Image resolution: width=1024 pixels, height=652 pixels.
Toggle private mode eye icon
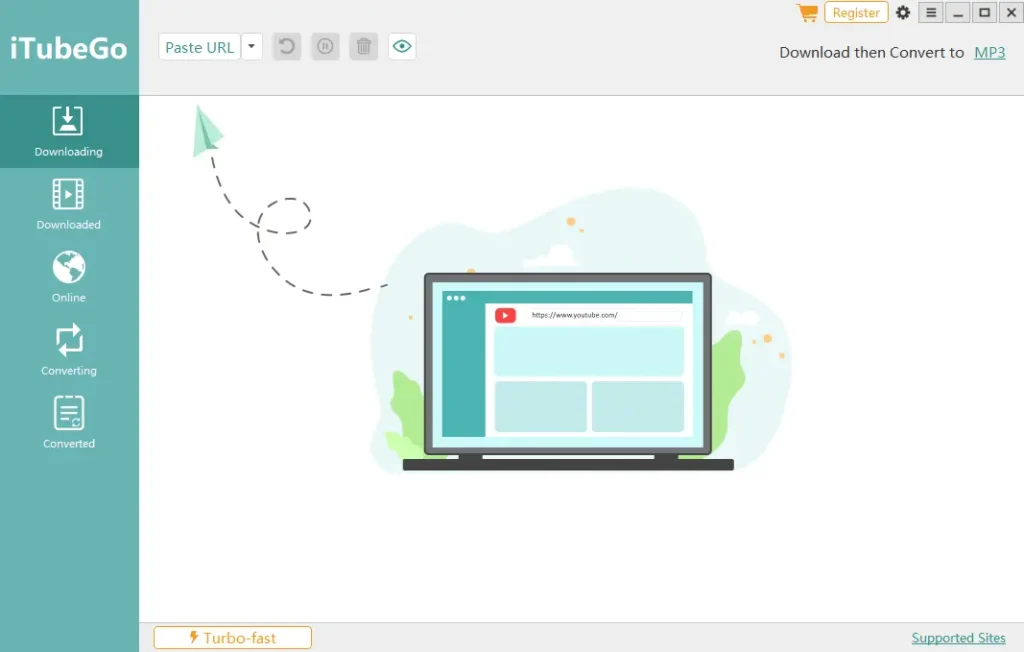tap(402, 47)
